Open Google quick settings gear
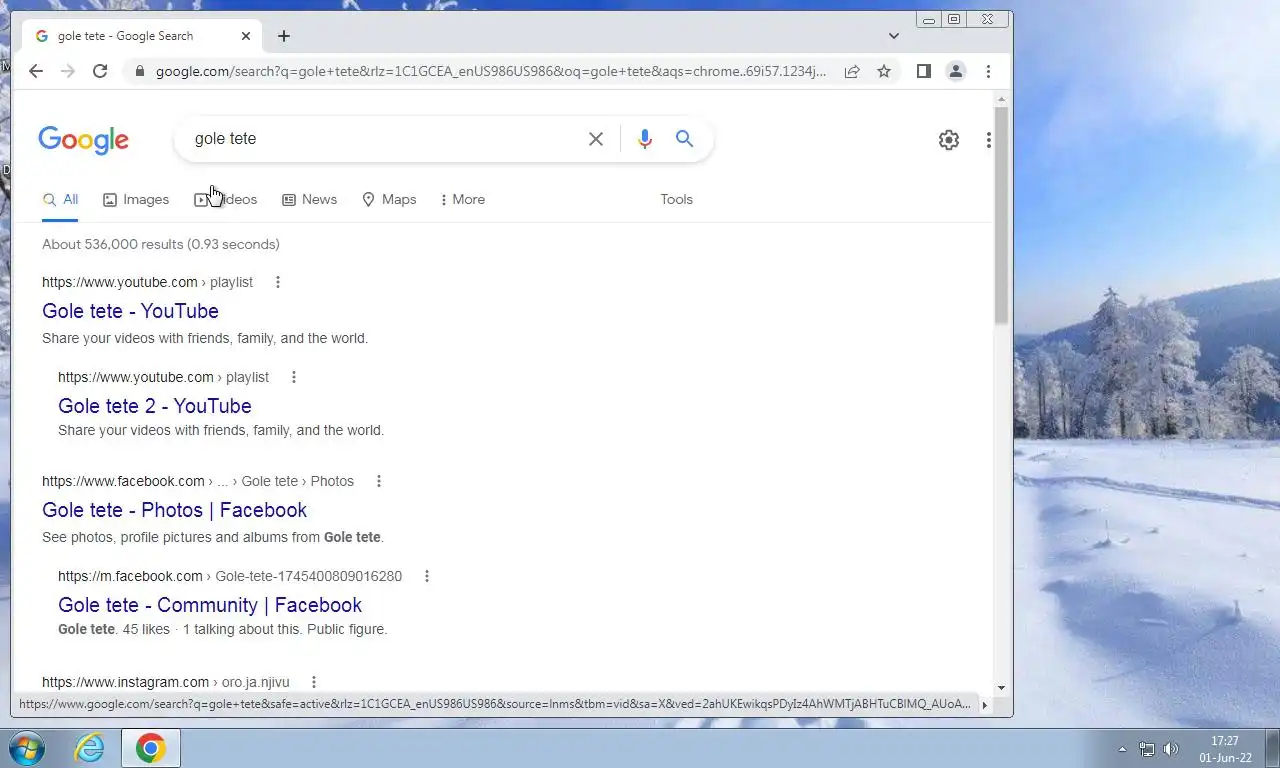 tap(949, 140)
